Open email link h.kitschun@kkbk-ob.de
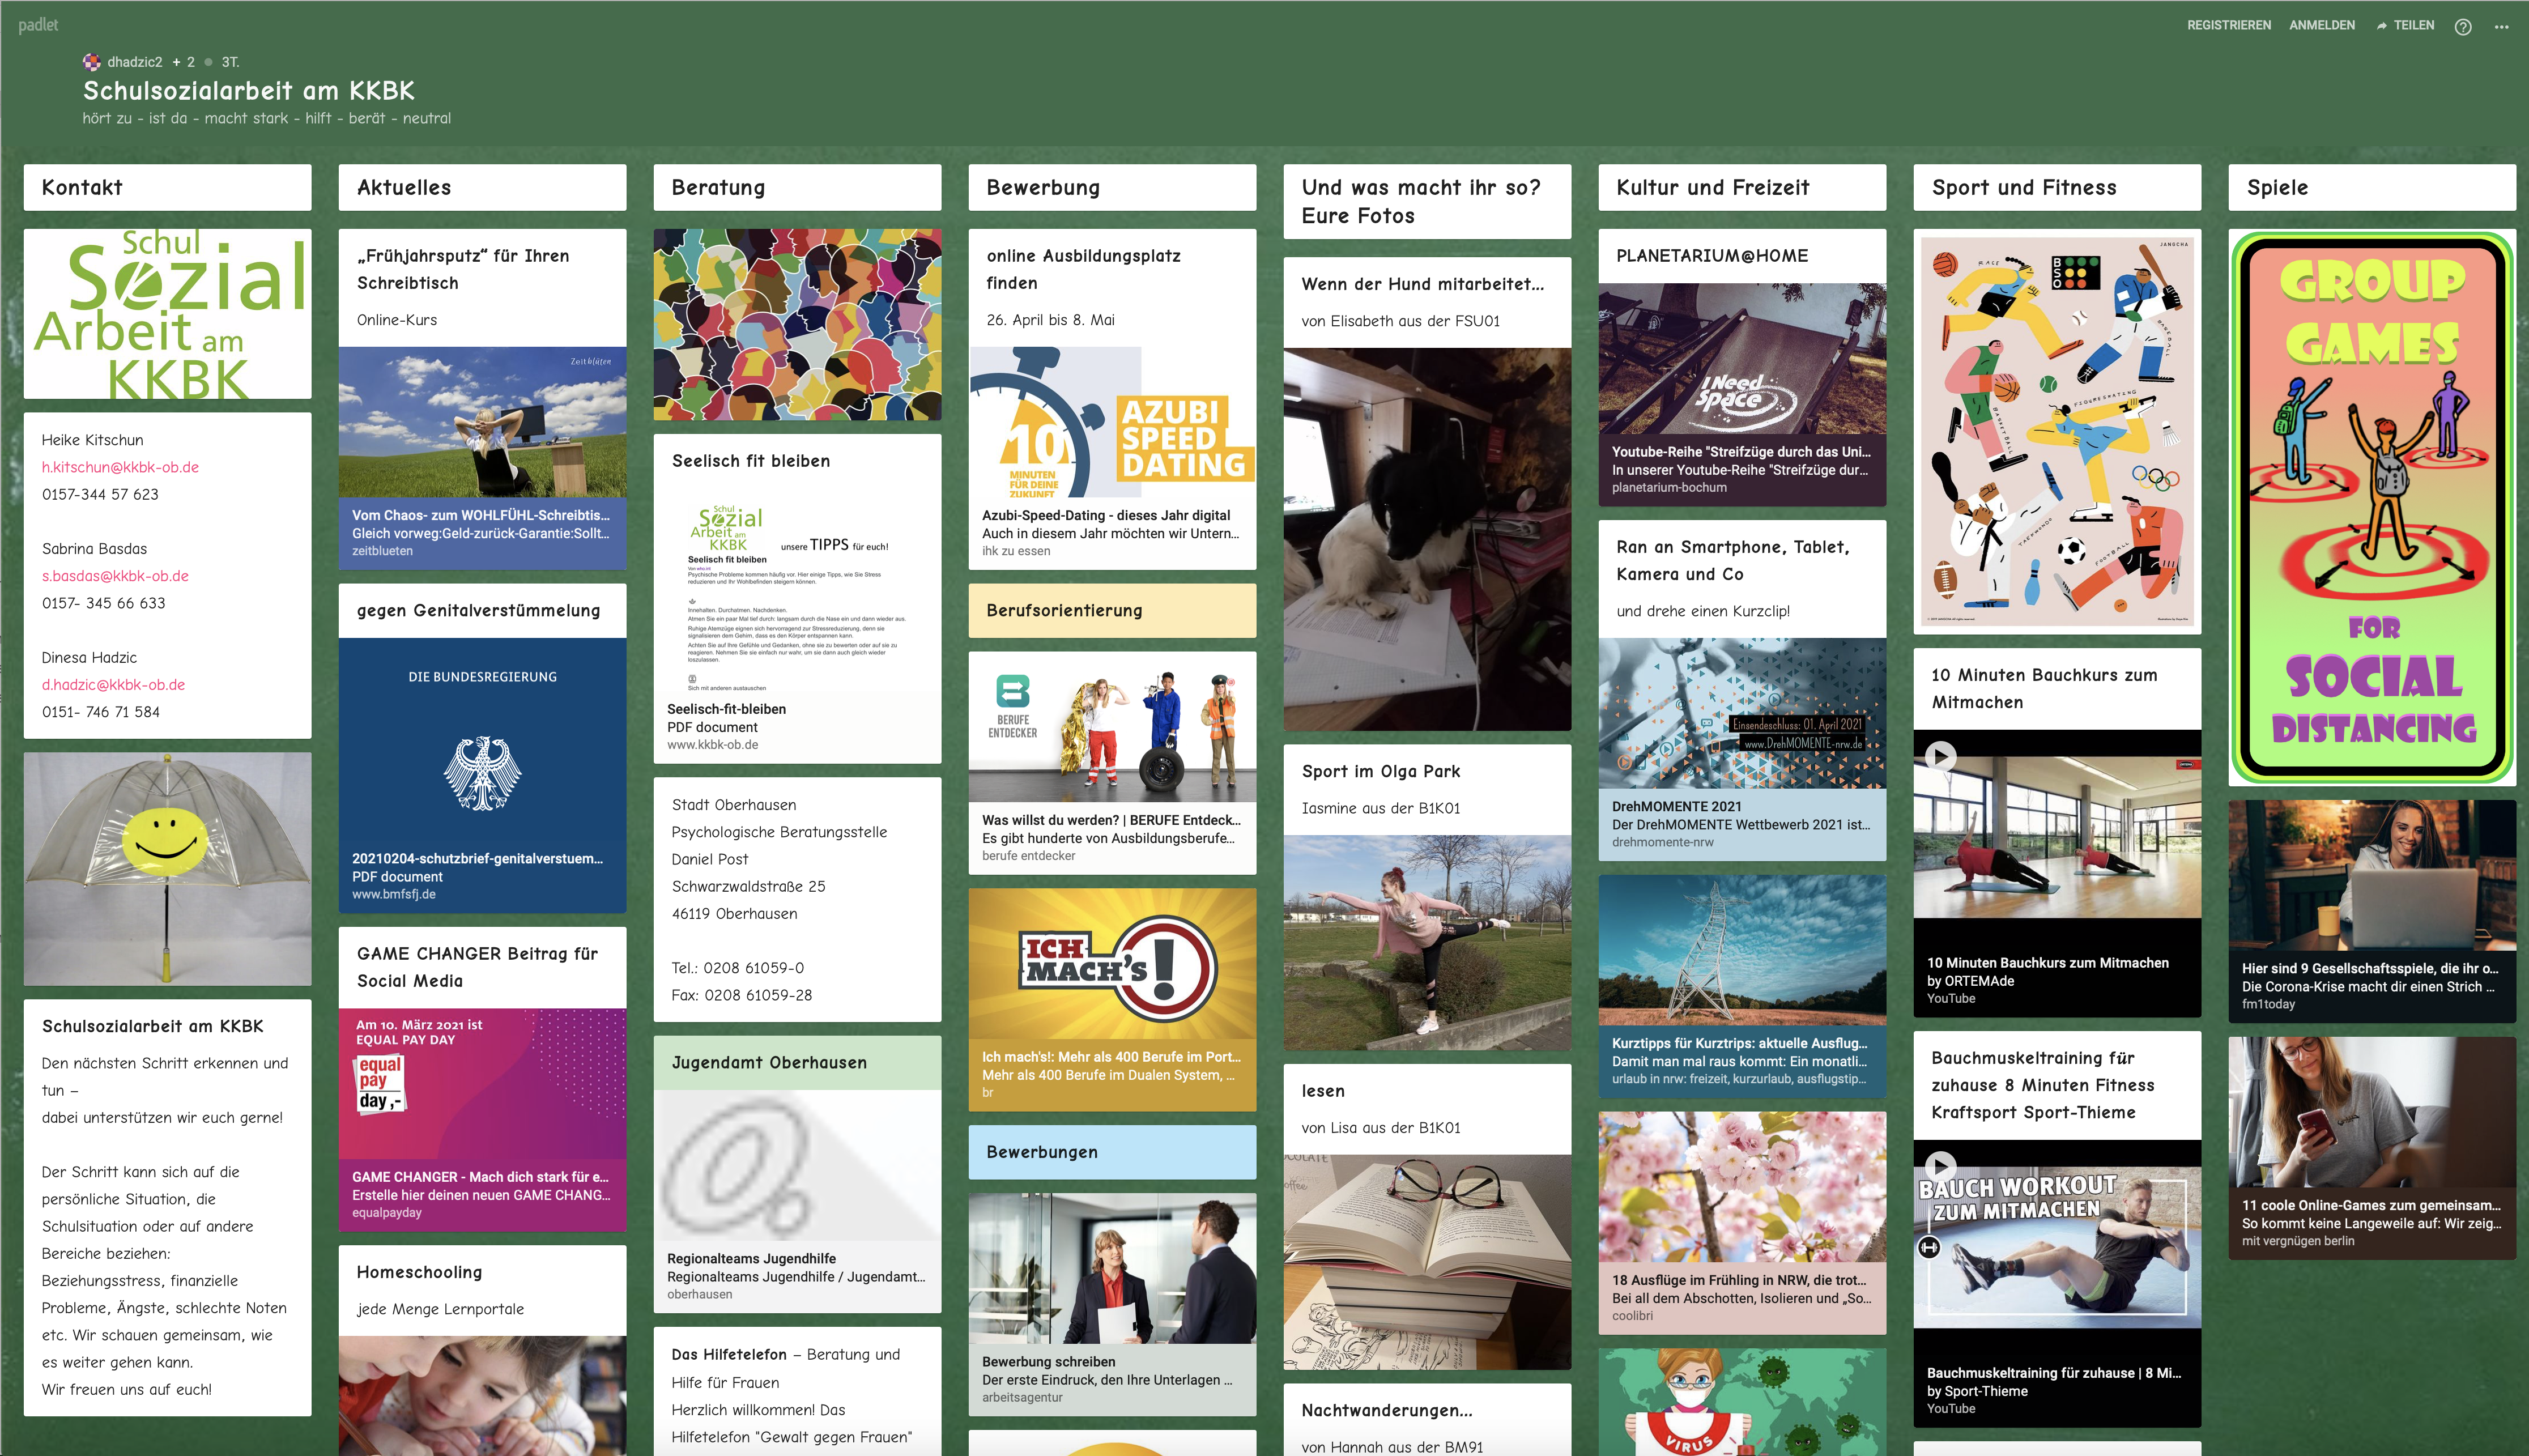2529x1456 pixels. tap(120, 467)
